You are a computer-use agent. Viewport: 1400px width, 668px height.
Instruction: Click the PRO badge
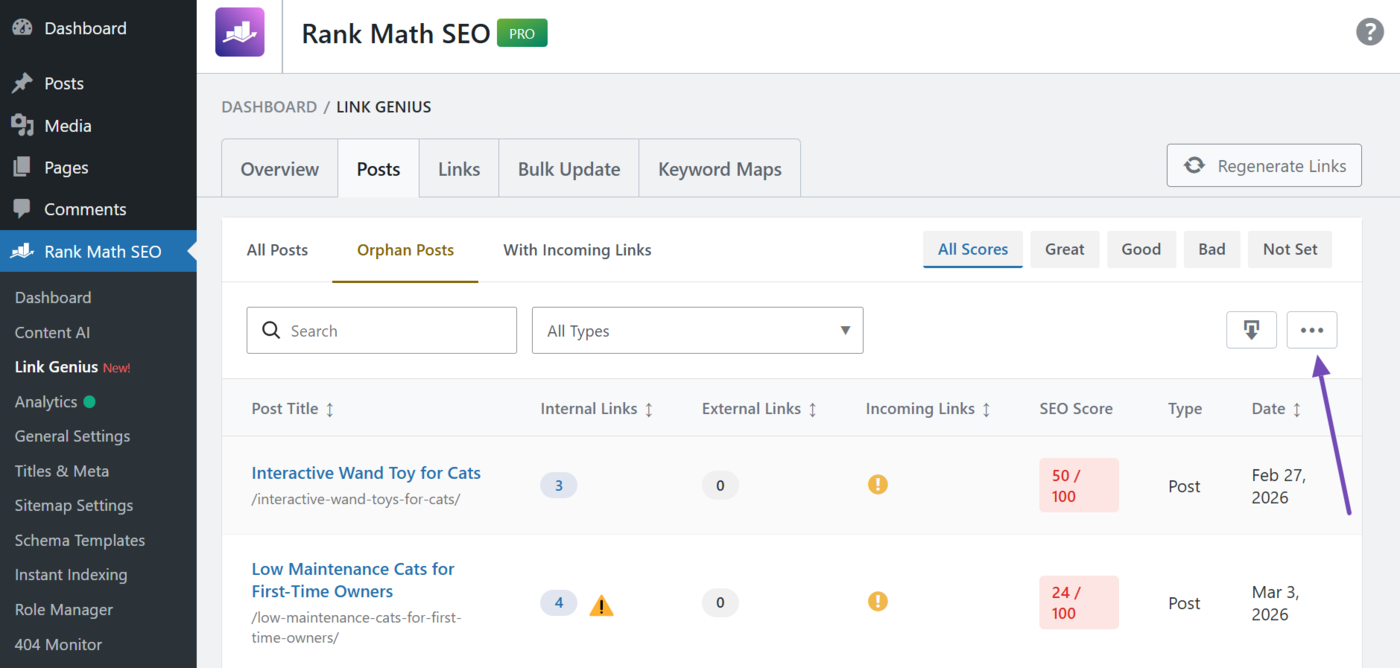click(523, 33)
